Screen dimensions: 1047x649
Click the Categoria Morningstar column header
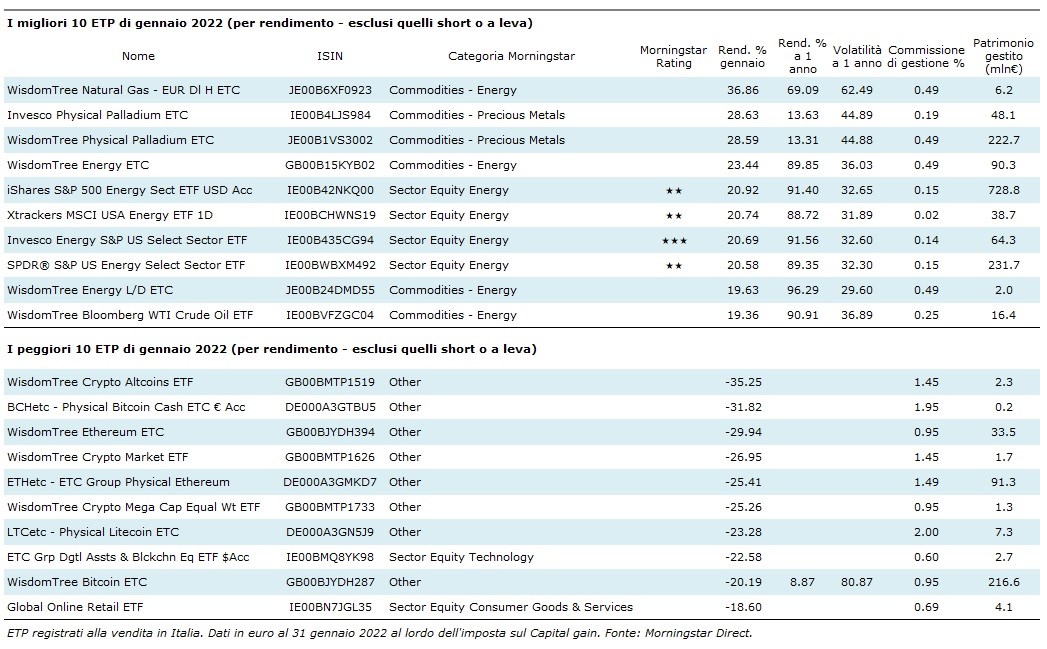coord(511,56)
